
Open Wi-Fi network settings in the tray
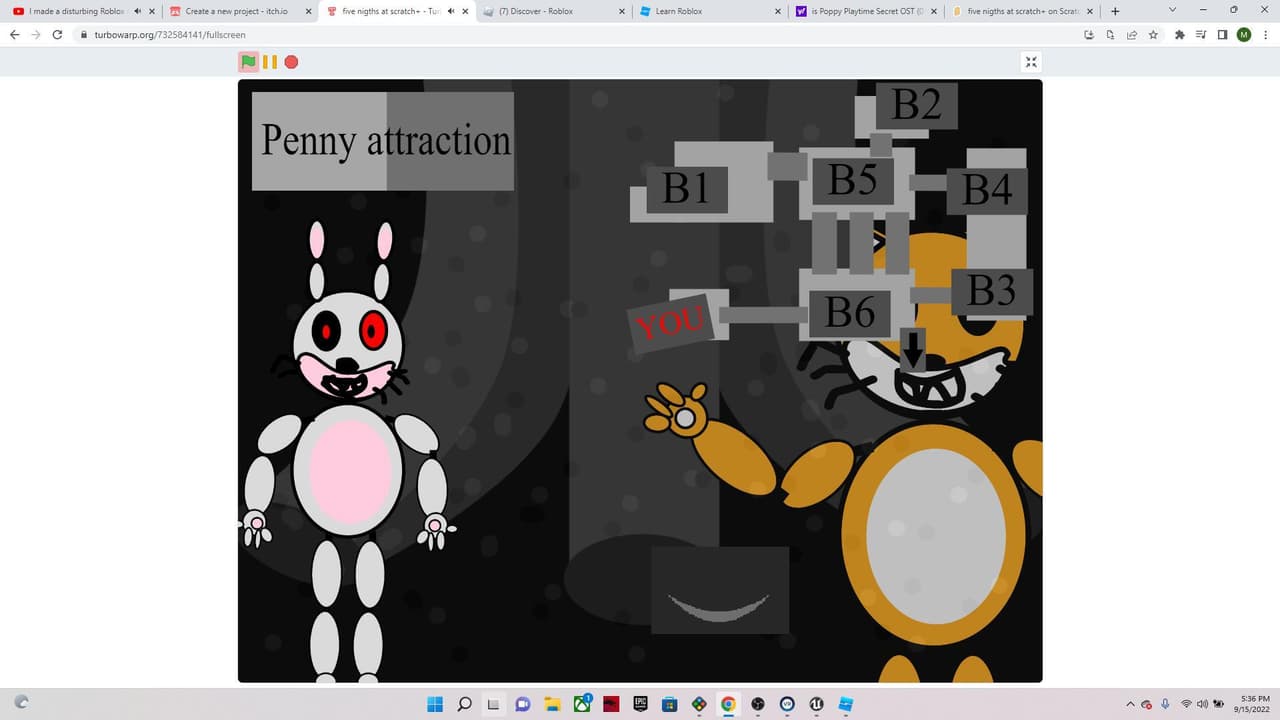point(1187,704)
